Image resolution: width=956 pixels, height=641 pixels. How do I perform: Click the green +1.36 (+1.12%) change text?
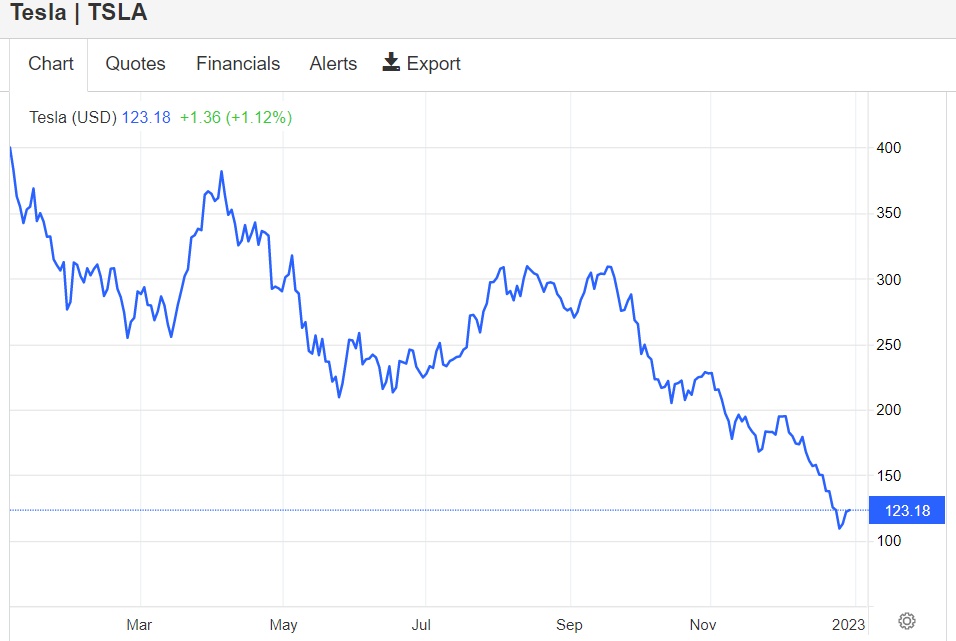[236, 117]
